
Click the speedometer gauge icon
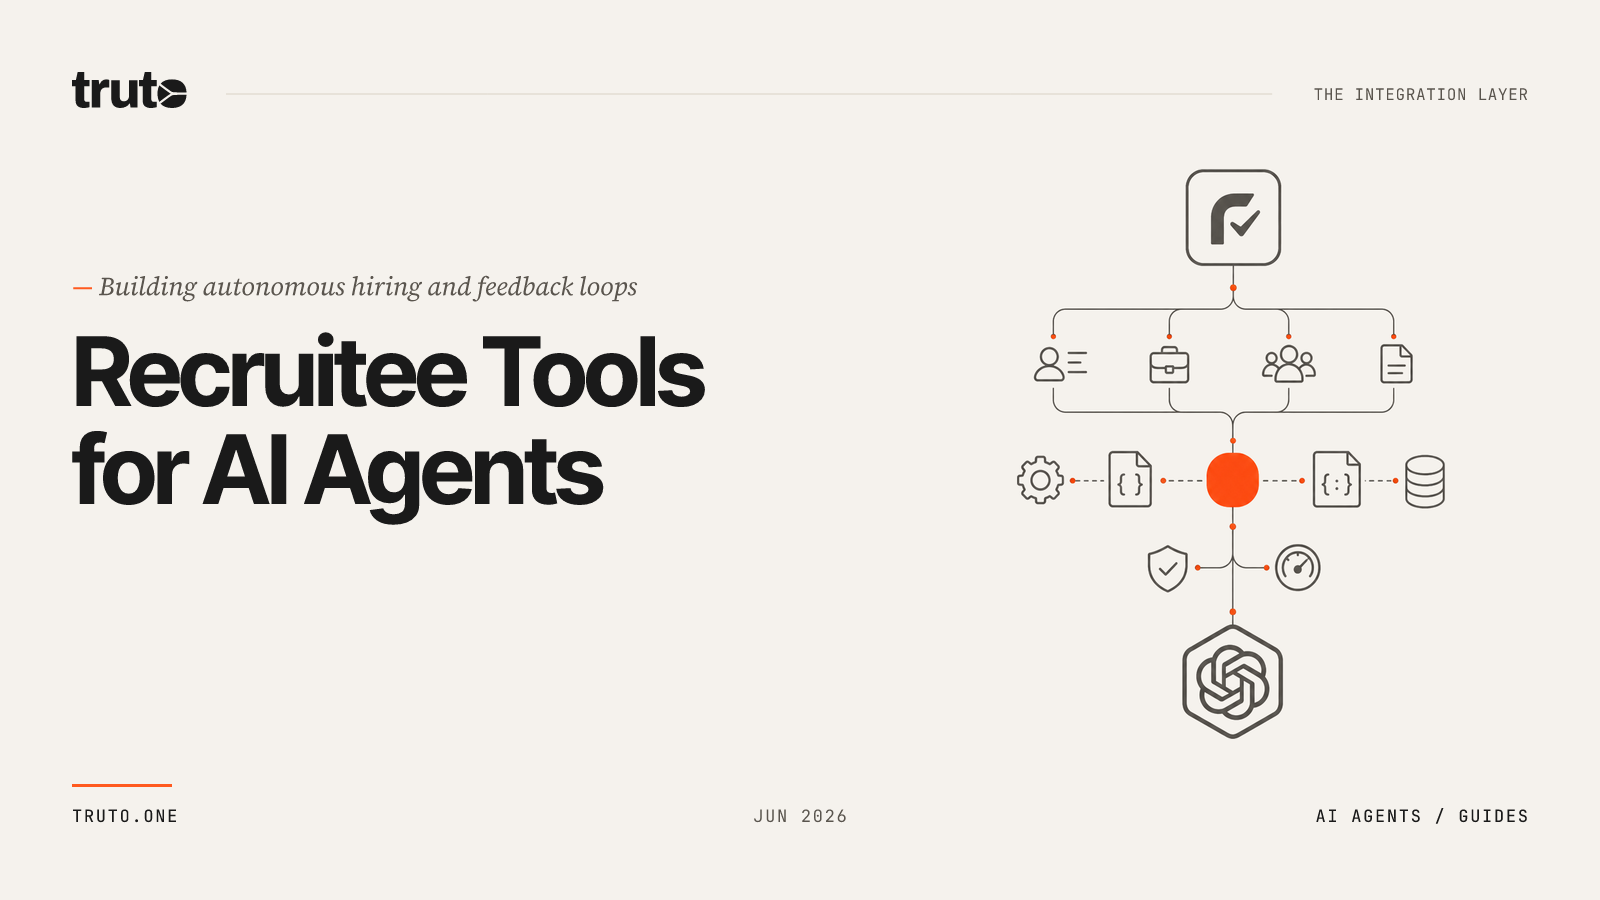click(x=1298, y=568)
